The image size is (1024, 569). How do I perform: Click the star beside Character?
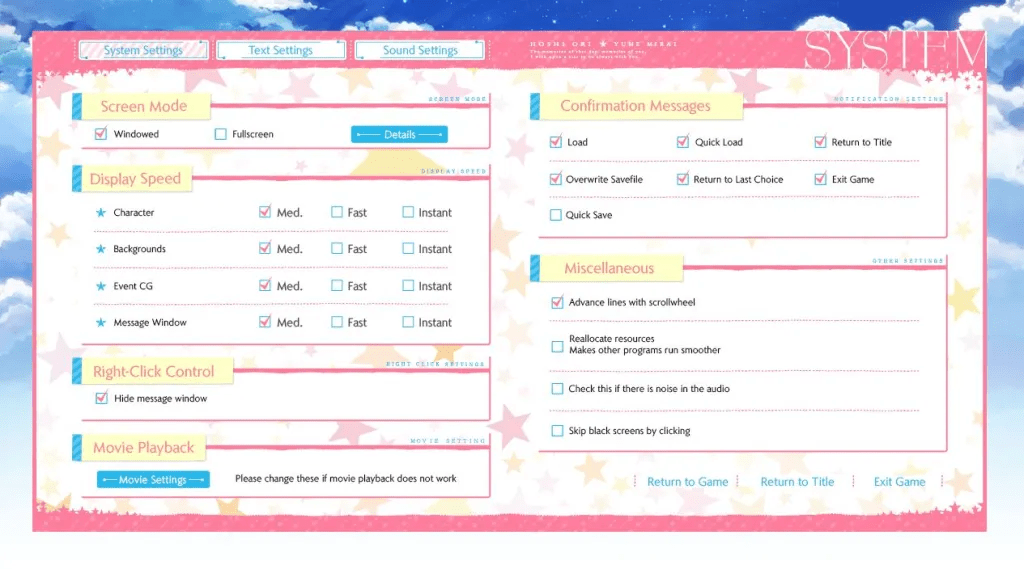coord(101,212)
